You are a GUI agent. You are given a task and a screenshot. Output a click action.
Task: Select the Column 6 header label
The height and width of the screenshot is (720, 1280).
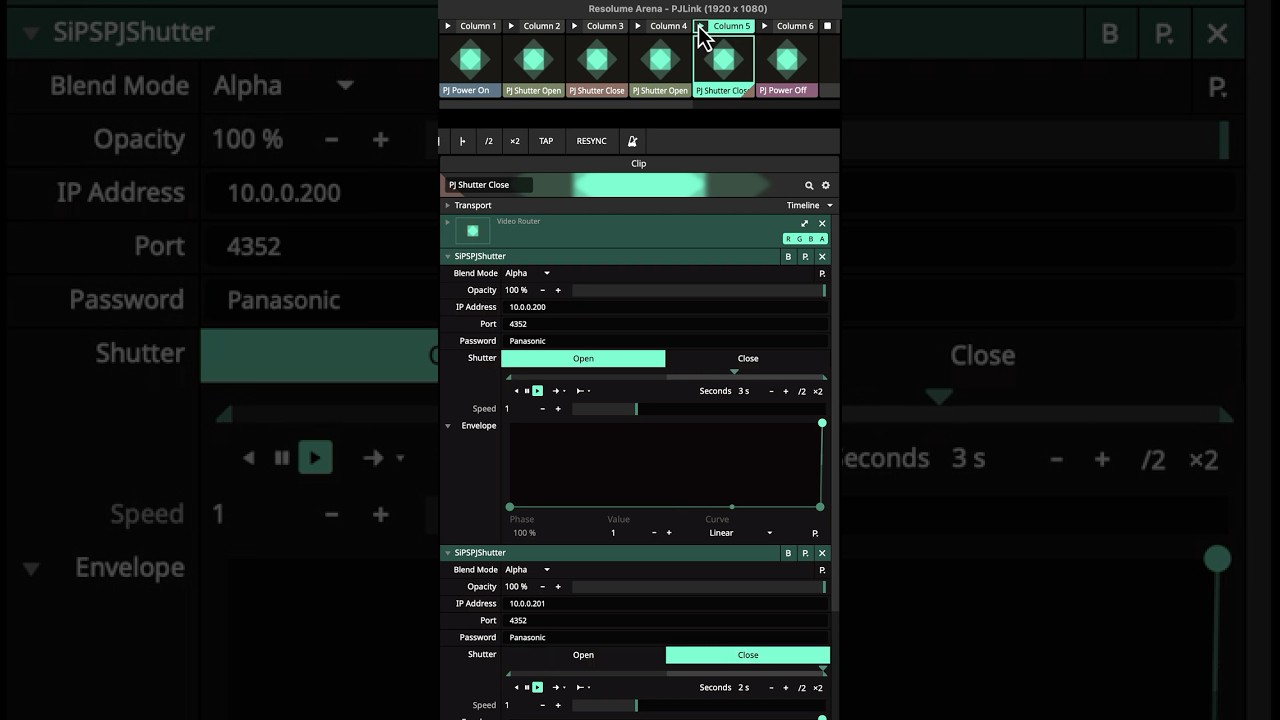[x=795, y=26]
